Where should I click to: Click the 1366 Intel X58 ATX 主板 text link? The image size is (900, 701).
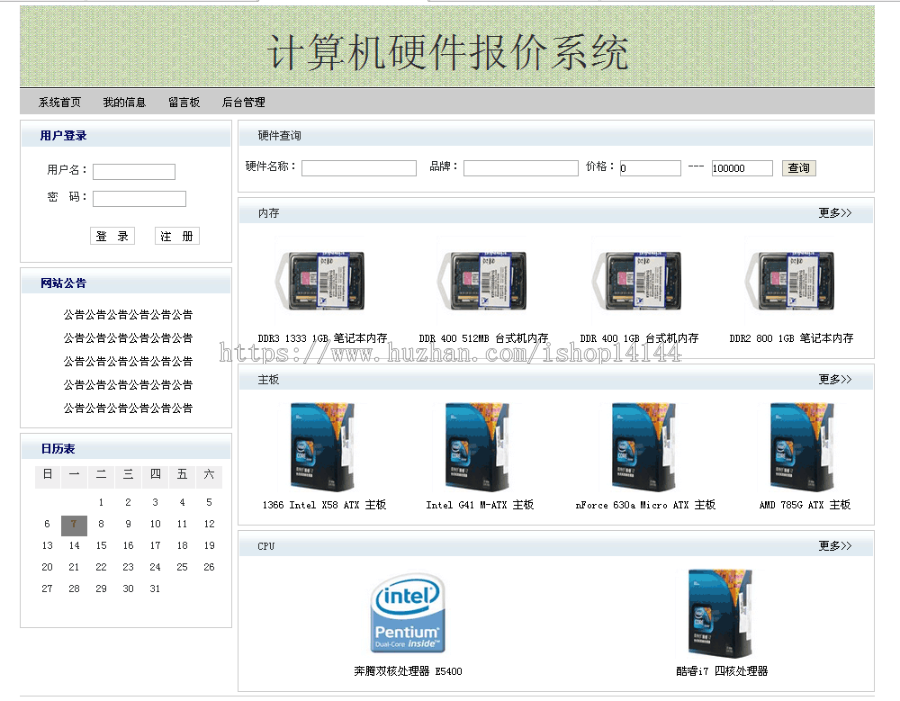pos(324,505)
